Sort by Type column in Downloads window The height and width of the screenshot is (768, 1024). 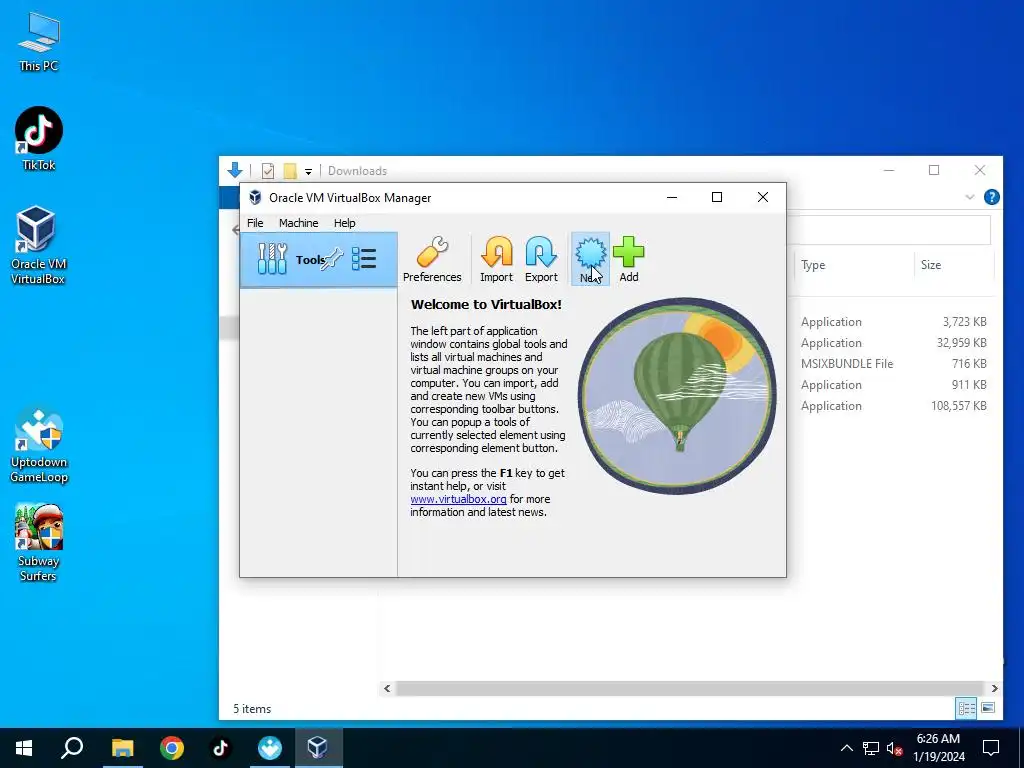click(x=813, y=265)
